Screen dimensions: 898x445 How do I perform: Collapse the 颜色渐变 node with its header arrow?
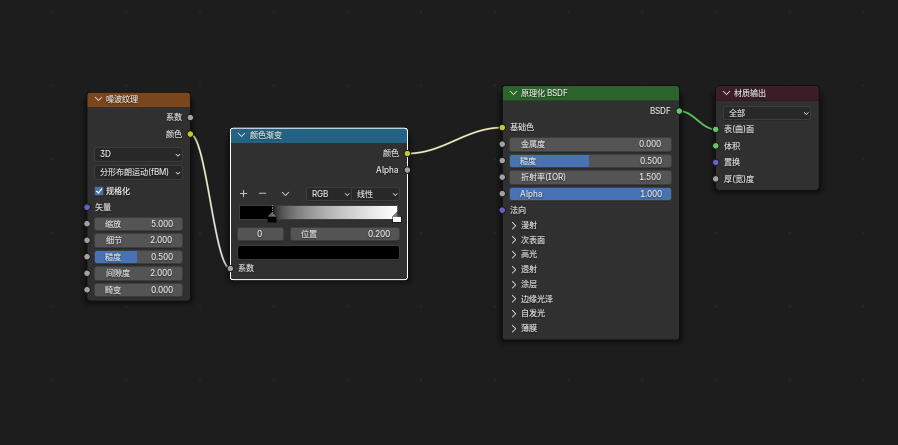(x=241, y=135)
